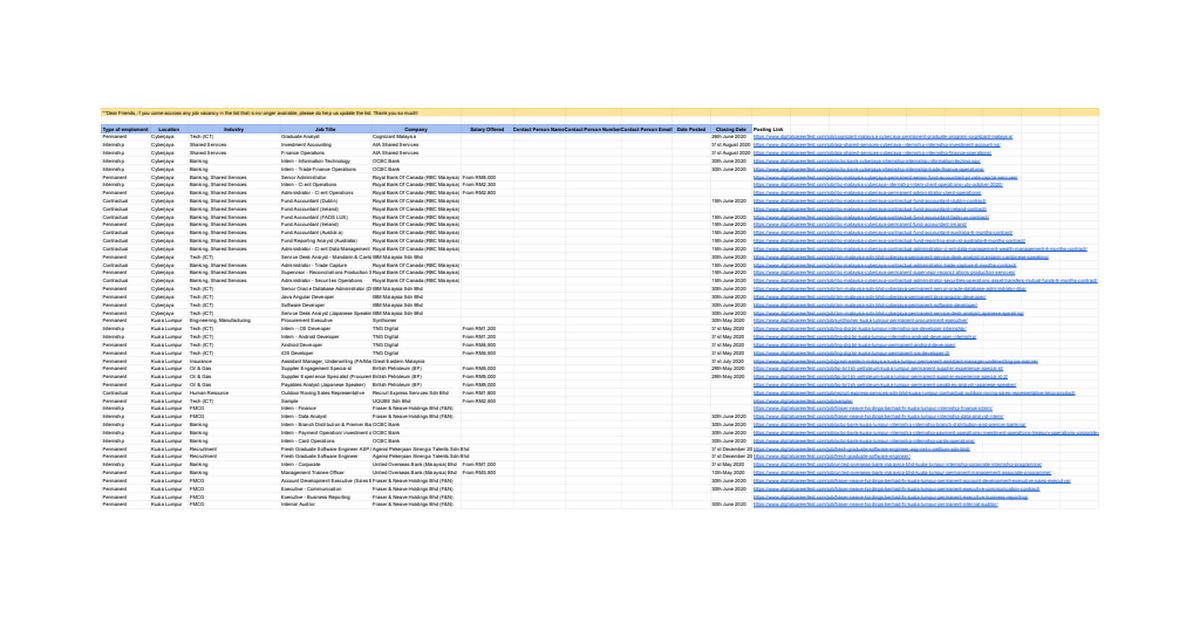
Task: Select 'Engineering, Manufacturing' industry cell
Action: 234,321
